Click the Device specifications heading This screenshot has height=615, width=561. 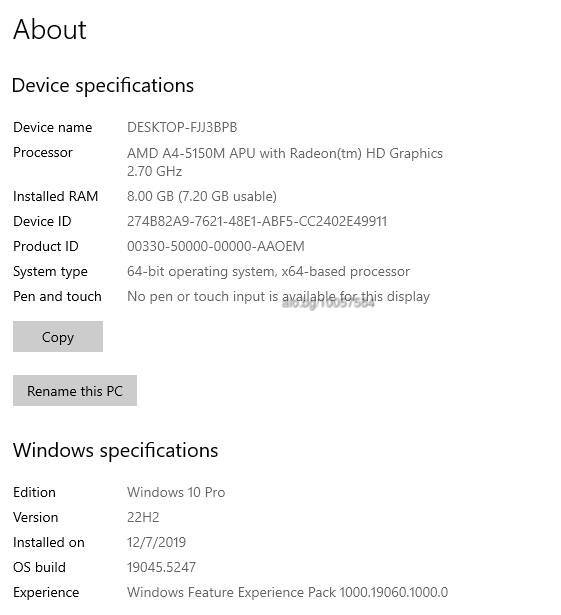[x=103, y=86]
